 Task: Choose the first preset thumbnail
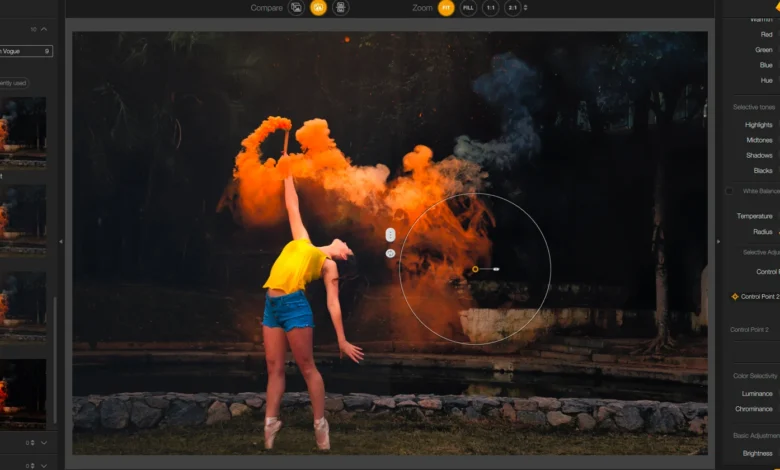23,132
